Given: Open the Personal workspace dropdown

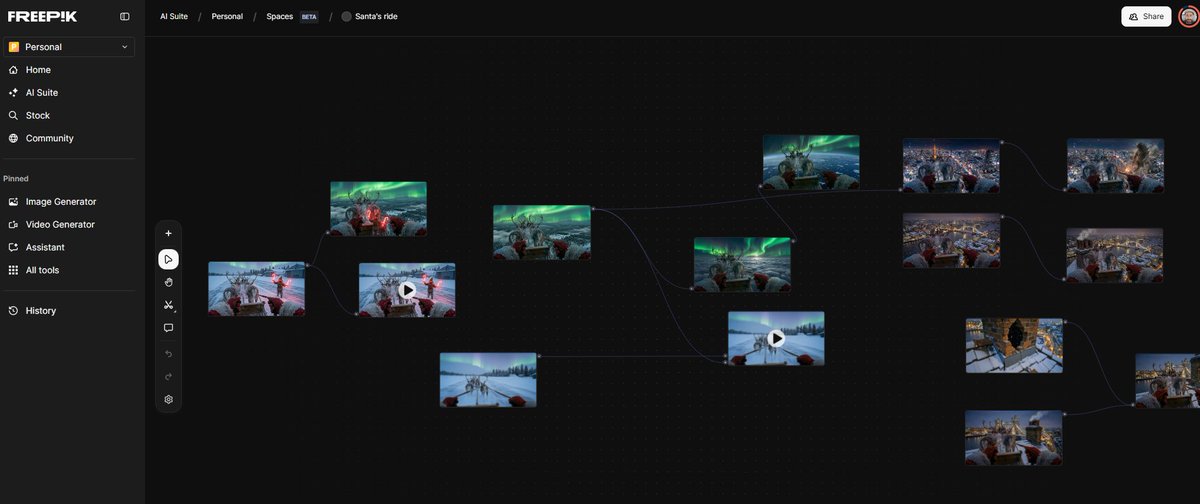Looking at the screenshot, I should click(69, 47).
